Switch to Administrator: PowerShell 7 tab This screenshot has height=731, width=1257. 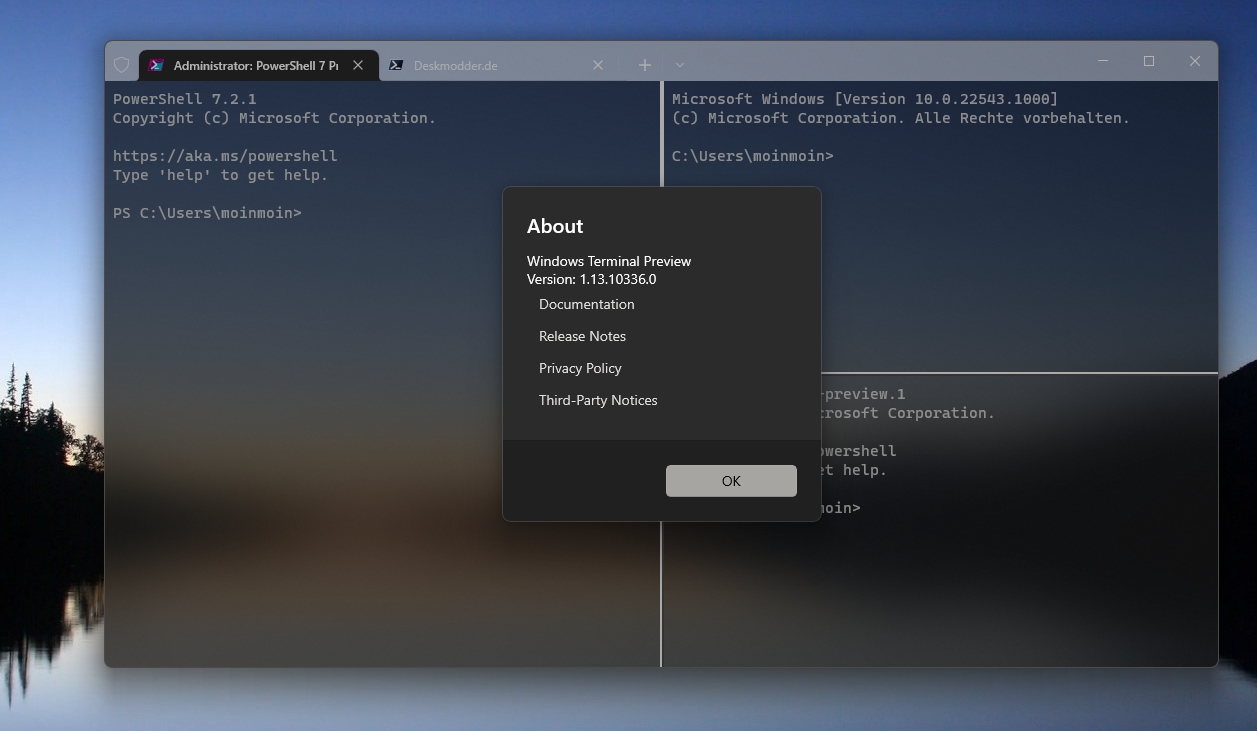pyautogui.click(x=259, y=65)
